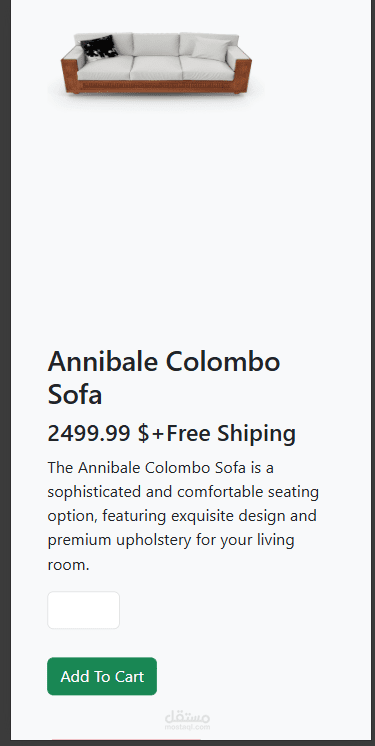This screenshot has height=746, width=375.
Task: Click the white pillow on sofa's right side
Action: click(x=210, y=49)
